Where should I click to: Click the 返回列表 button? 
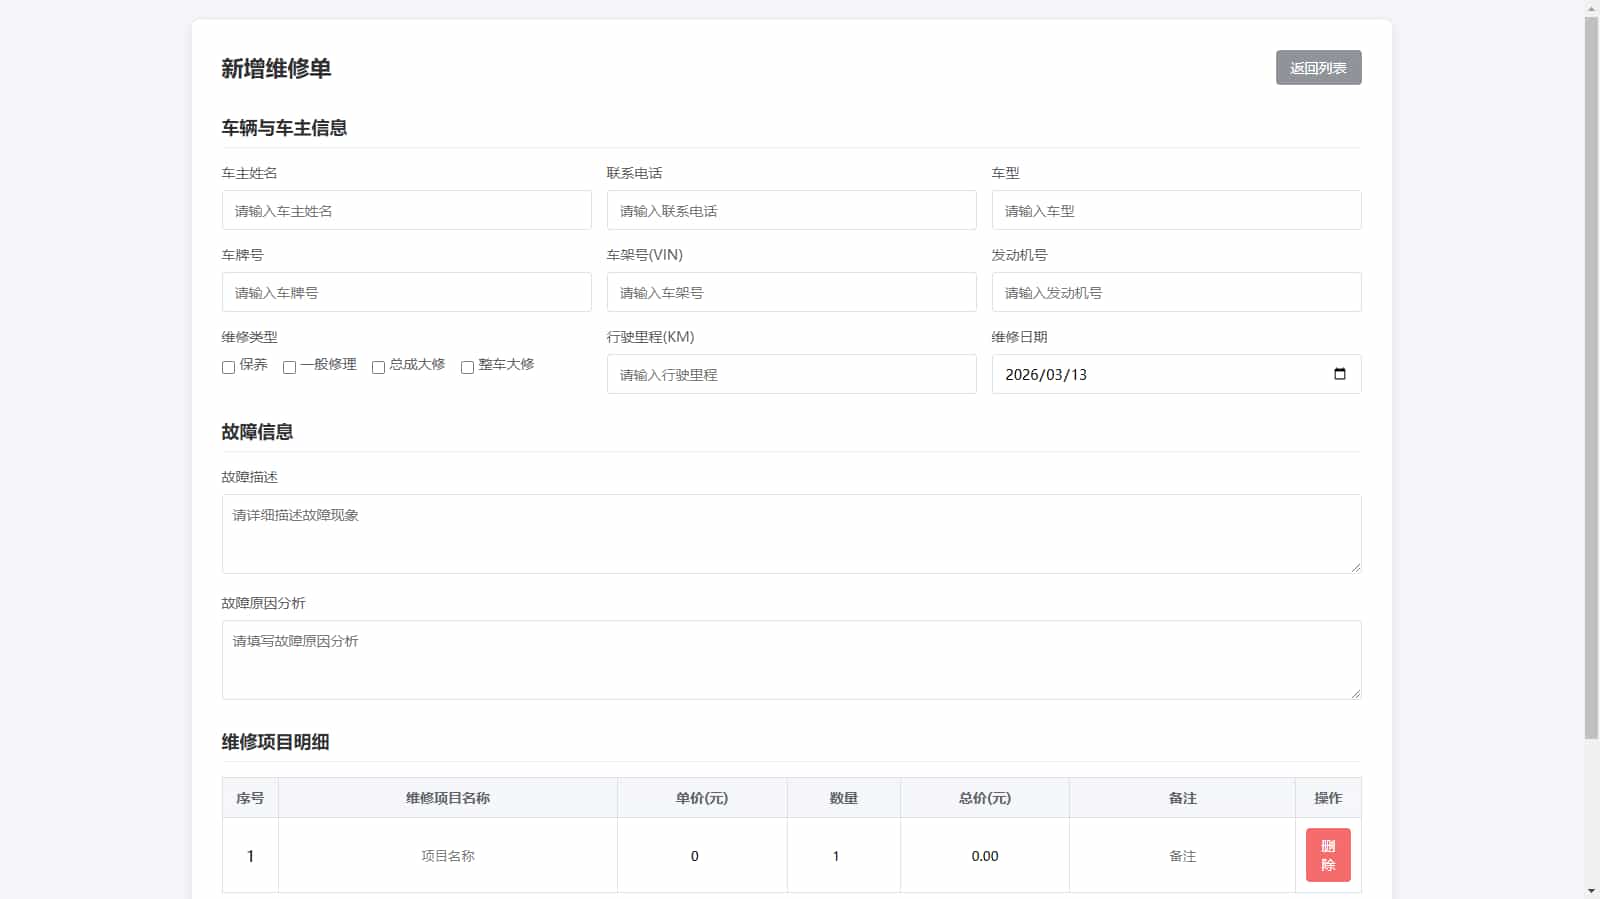[x=1318, y=68]
